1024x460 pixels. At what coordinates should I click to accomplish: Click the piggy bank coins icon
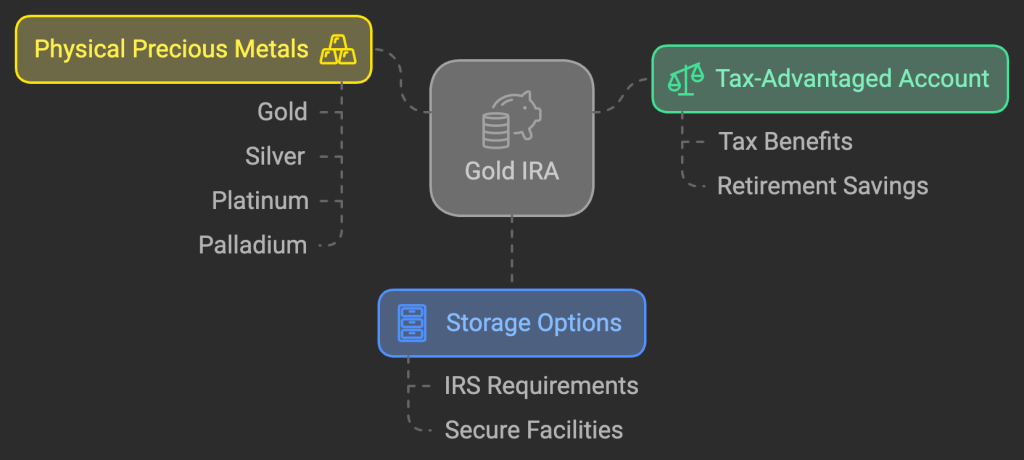click(x=512, y=119)
